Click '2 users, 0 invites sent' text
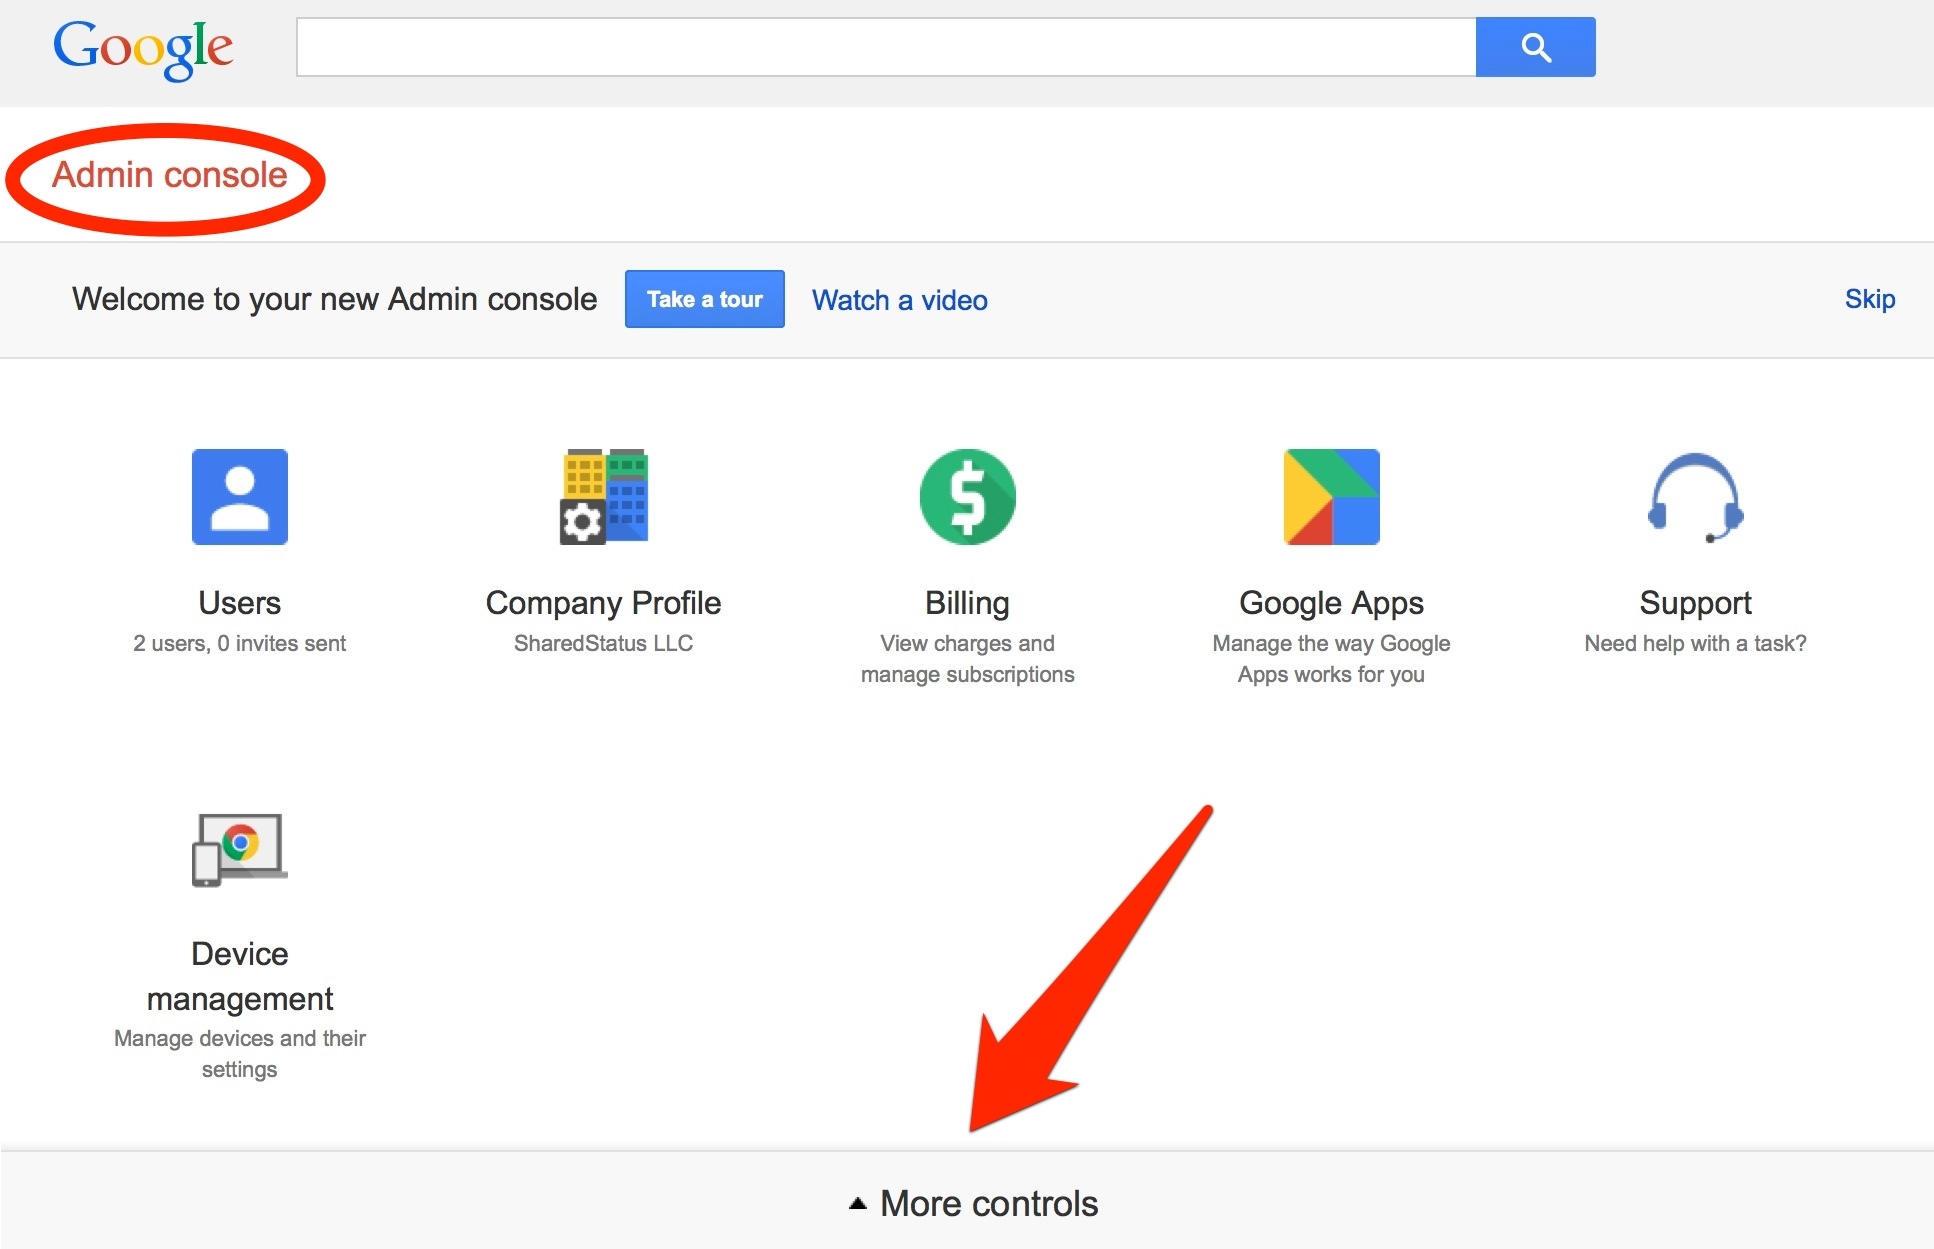Image resolution: width=1934 pixels, height=1249 pixels. click(x=240, y=643)
